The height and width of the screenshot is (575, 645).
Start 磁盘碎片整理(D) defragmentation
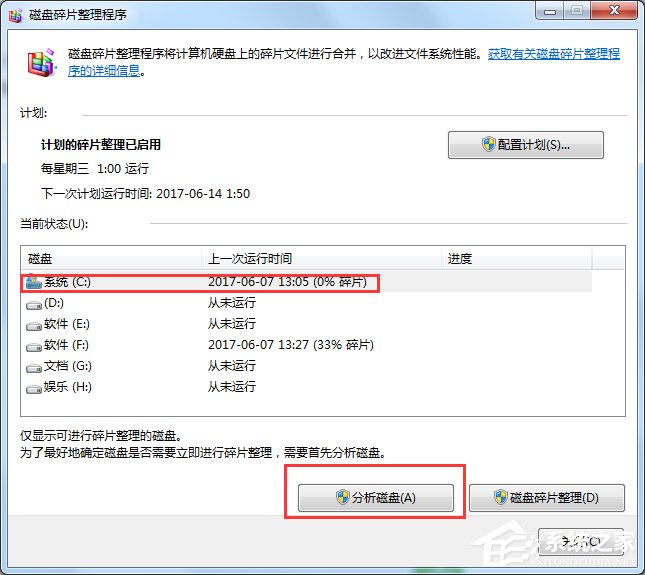546,498
